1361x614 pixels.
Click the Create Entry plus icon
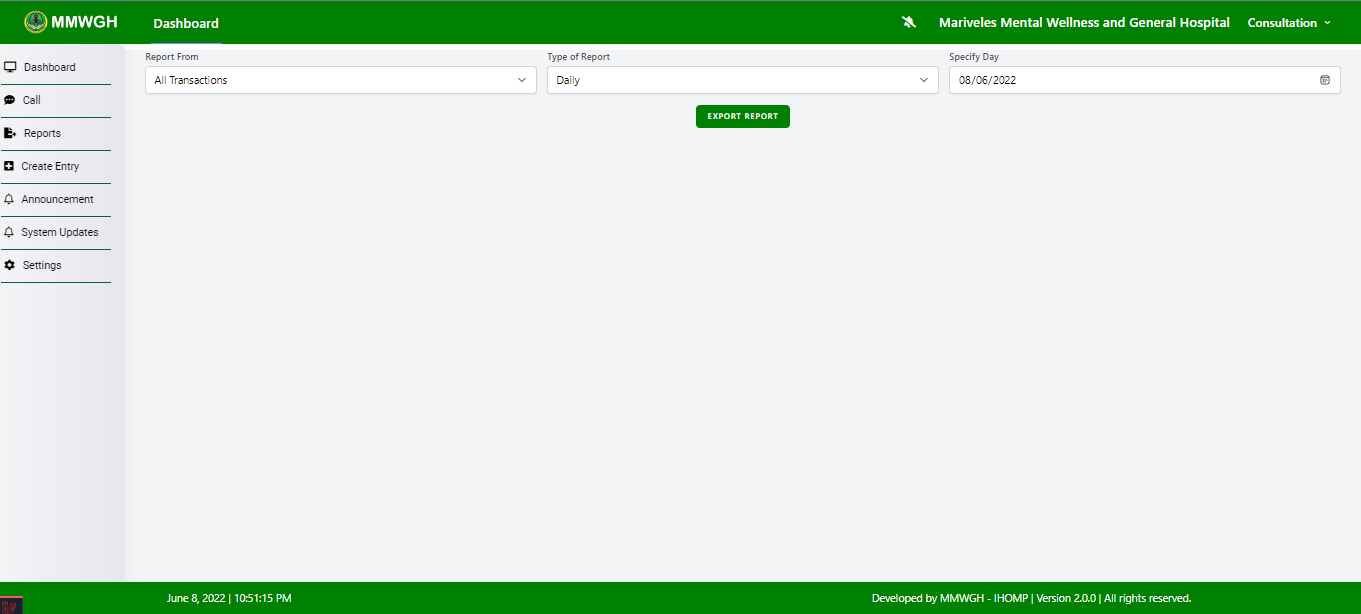click(10, 166)
